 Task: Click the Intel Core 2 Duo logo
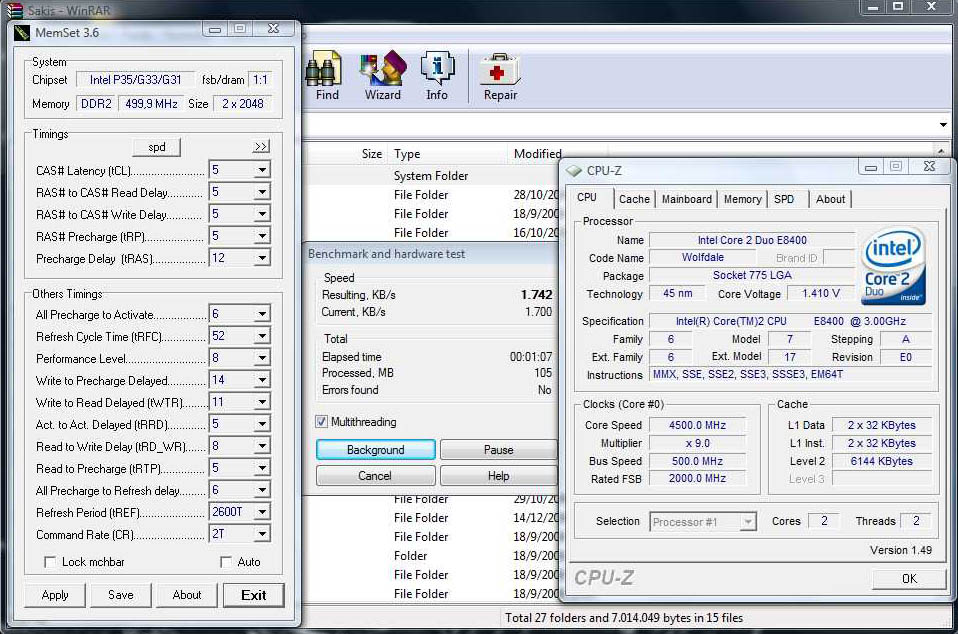[x=893, y=266]
